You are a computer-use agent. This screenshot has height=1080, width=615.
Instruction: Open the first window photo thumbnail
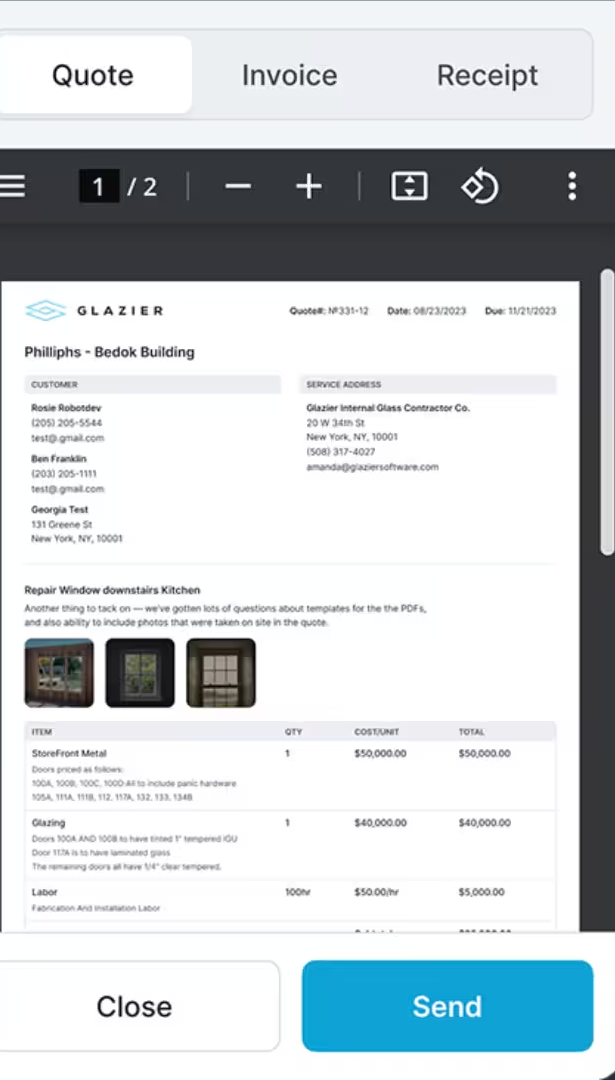tap(59, 673)
